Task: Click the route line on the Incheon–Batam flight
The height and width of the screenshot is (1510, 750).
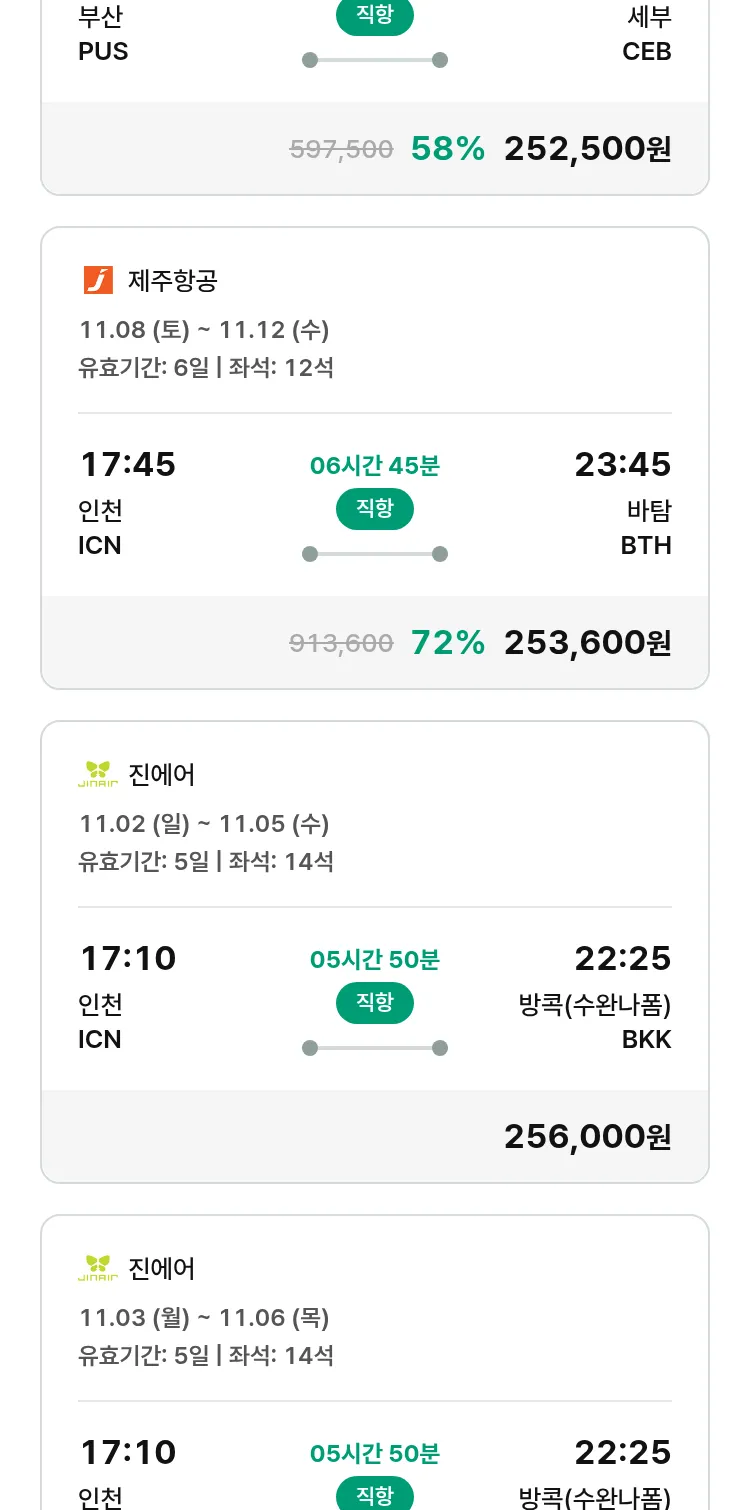Action: (374, 554)
